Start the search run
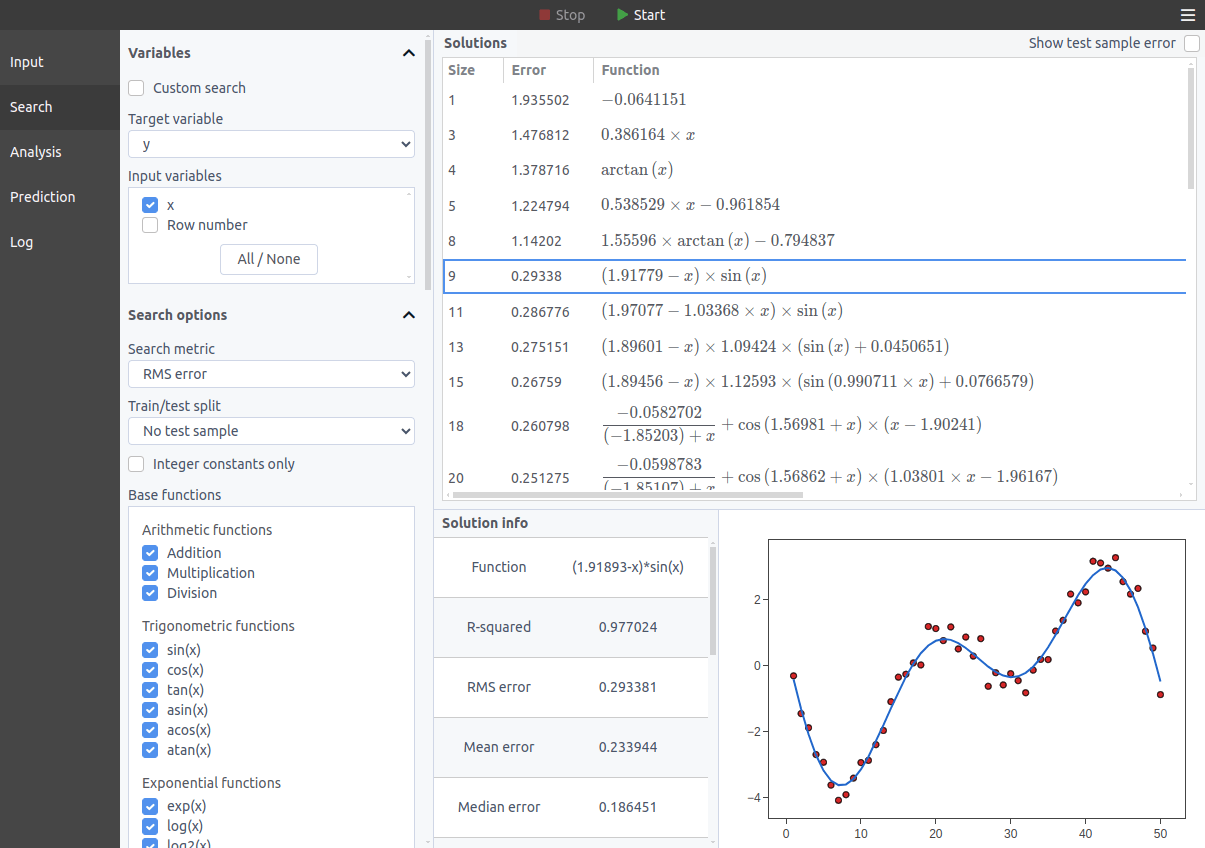Screen dimensions: 1205x848 640,14
